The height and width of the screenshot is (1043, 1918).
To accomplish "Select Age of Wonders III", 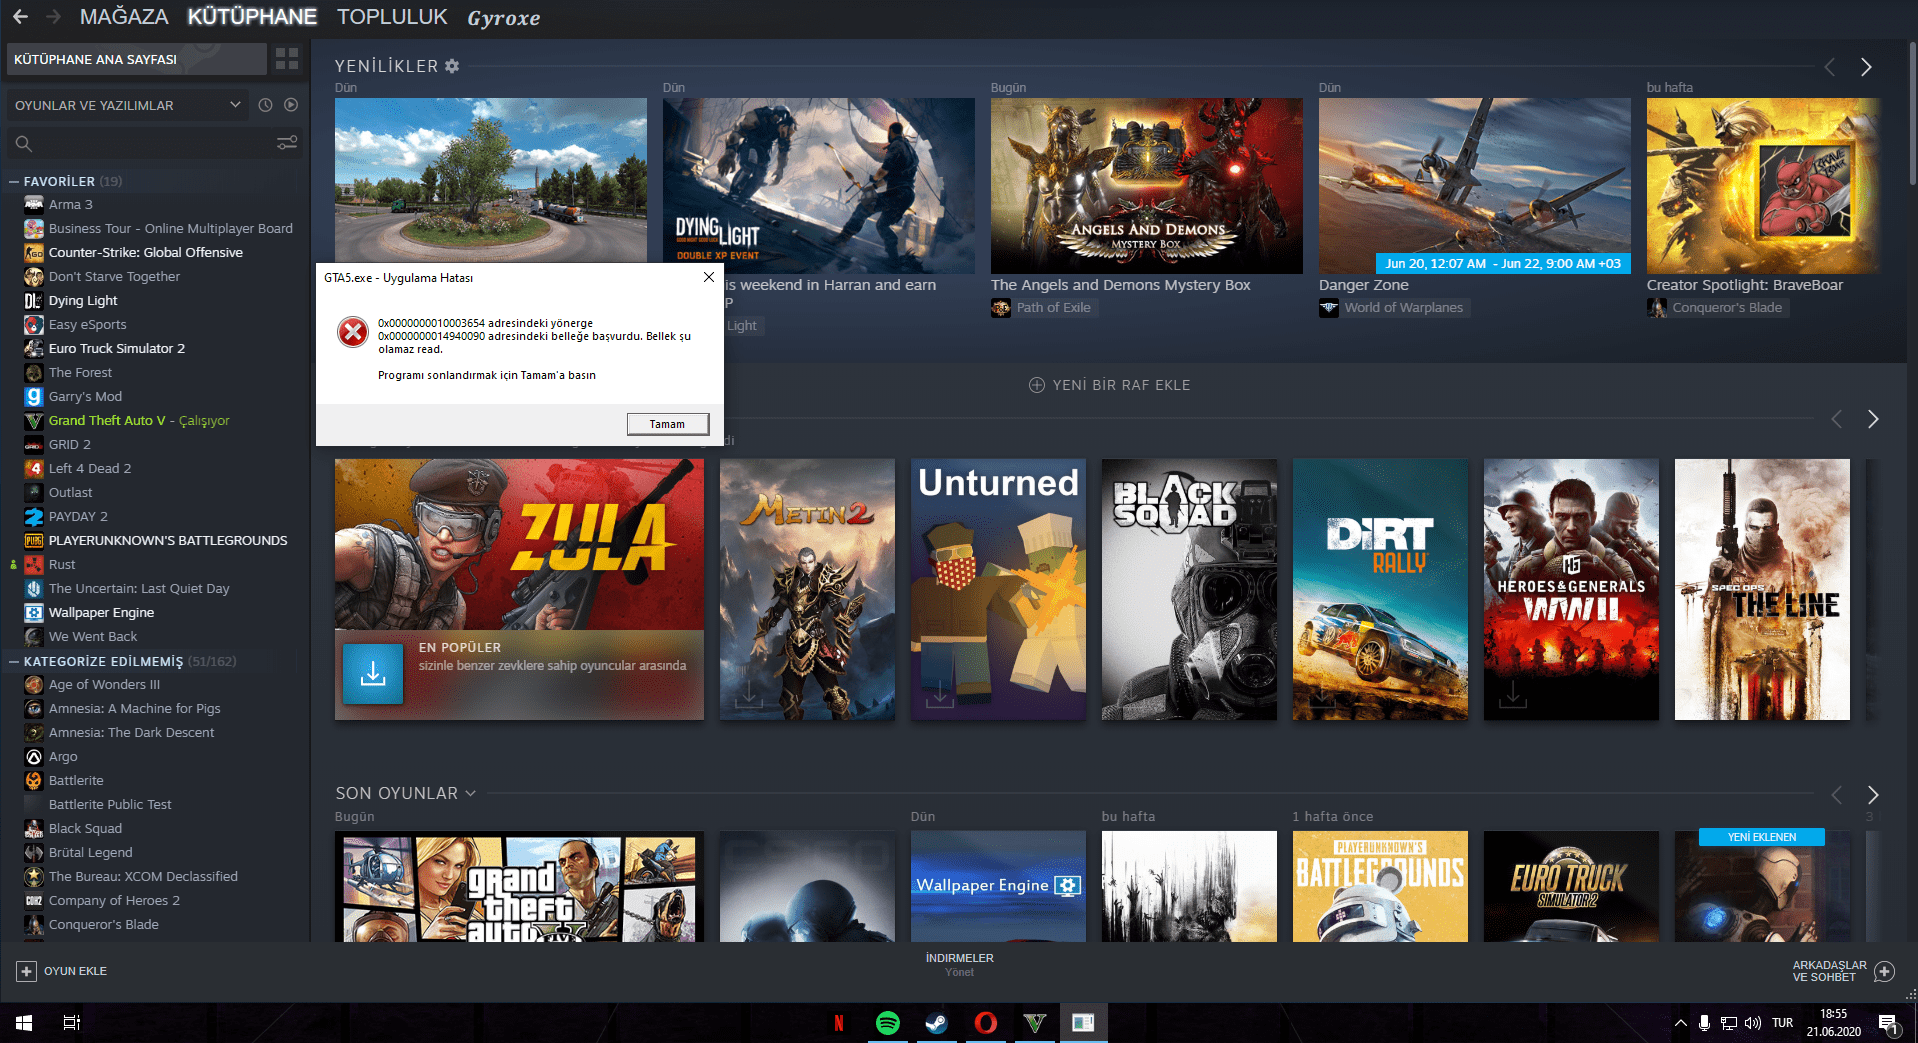I will (x=104, y=685).
